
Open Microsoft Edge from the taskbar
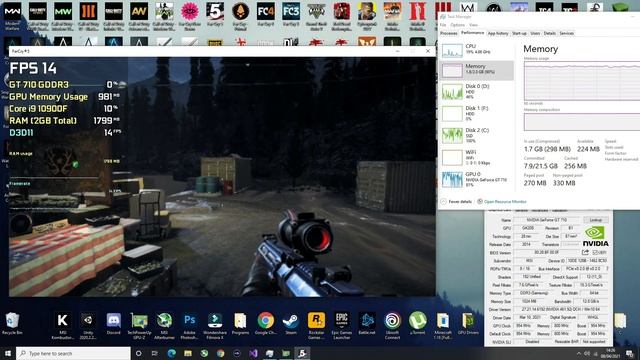tap(171, 353)
